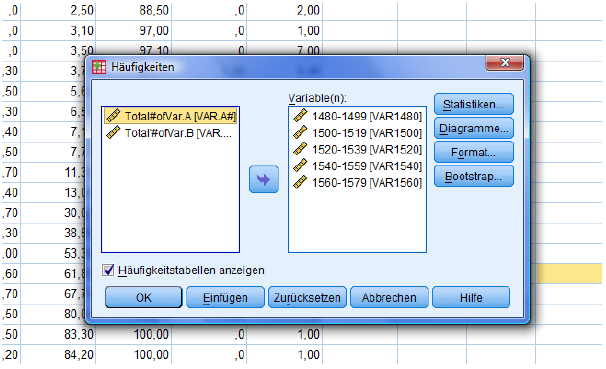
Task: Open the Statistiken options
Action: point(473,104)
